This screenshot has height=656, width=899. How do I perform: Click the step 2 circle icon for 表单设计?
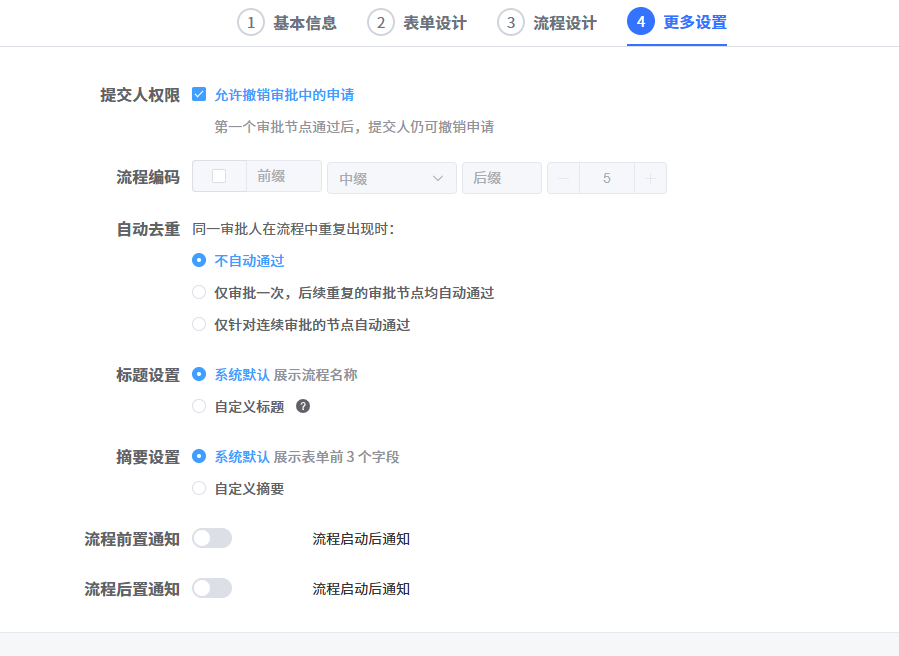pos(380,22)
